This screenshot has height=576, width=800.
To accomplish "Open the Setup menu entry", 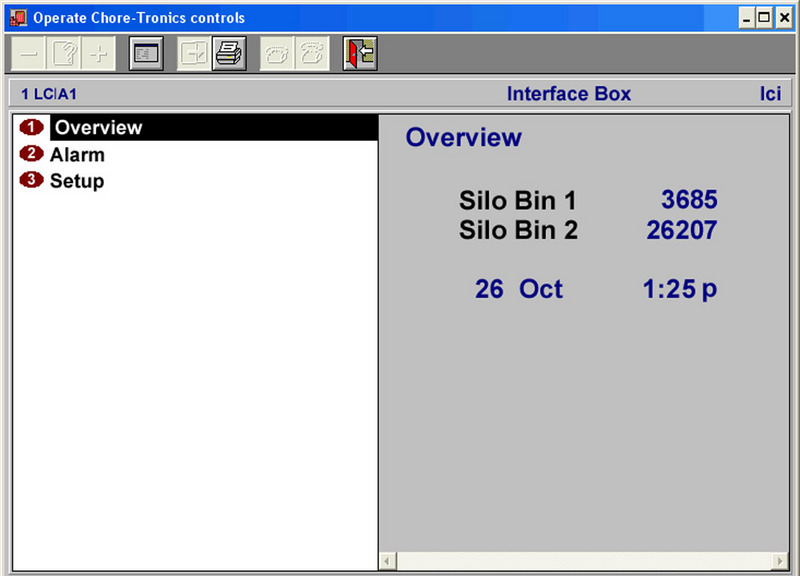I will pos(77,181).
